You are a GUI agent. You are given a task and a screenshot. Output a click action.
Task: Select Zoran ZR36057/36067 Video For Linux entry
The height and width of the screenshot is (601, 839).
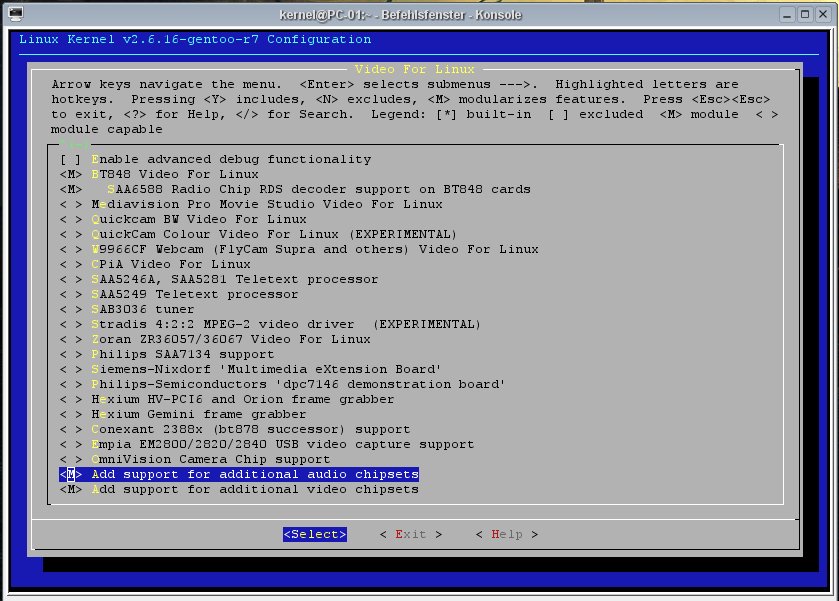coord(216,339)
